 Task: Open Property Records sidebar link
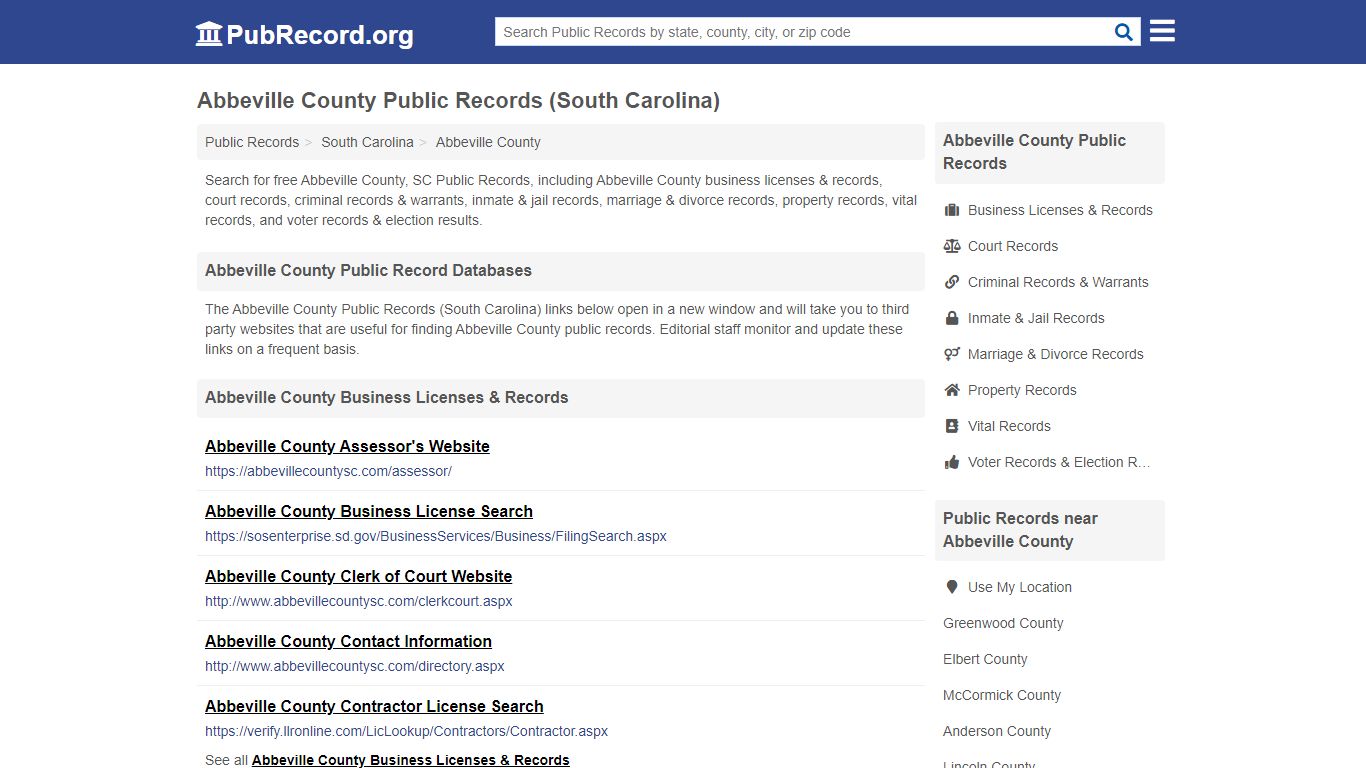tap(1022, 390)
